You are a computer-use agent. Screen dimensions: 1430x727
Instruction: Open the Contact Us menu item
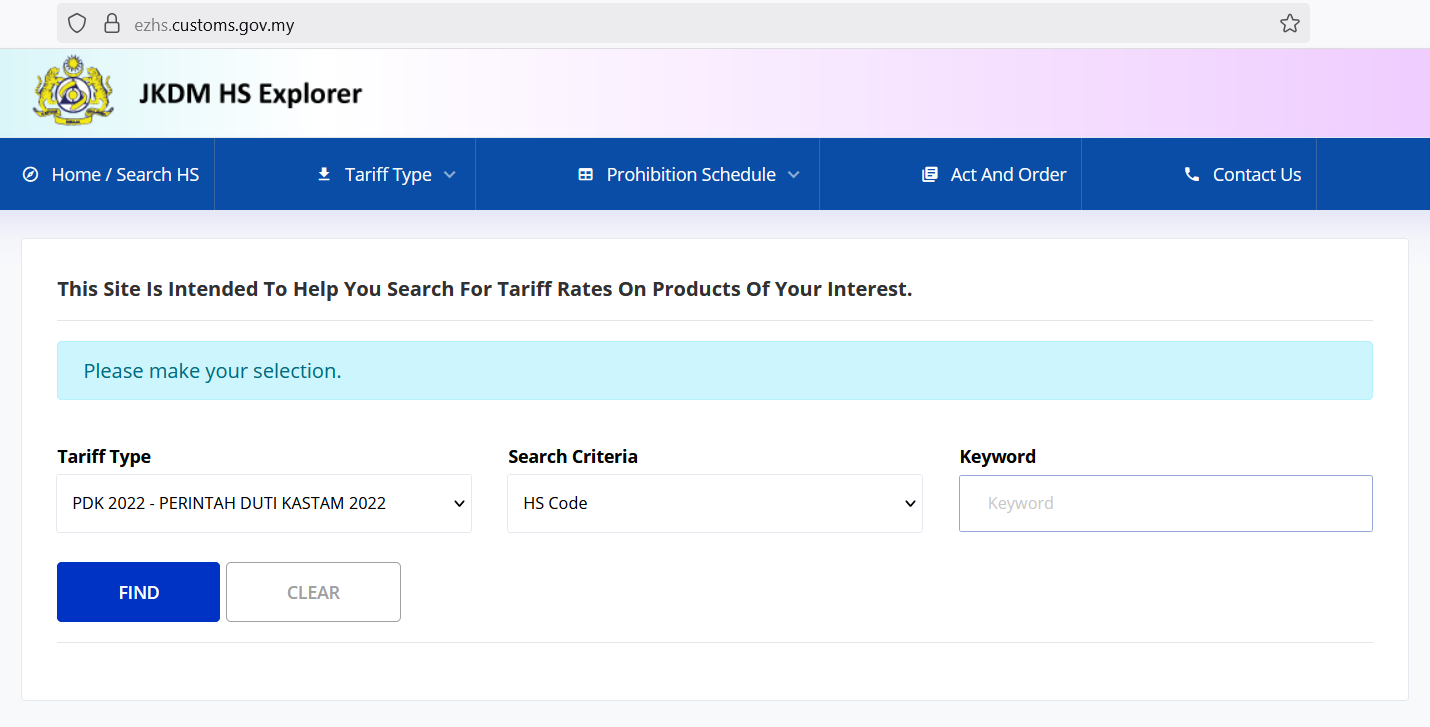tap(1256, 175)
